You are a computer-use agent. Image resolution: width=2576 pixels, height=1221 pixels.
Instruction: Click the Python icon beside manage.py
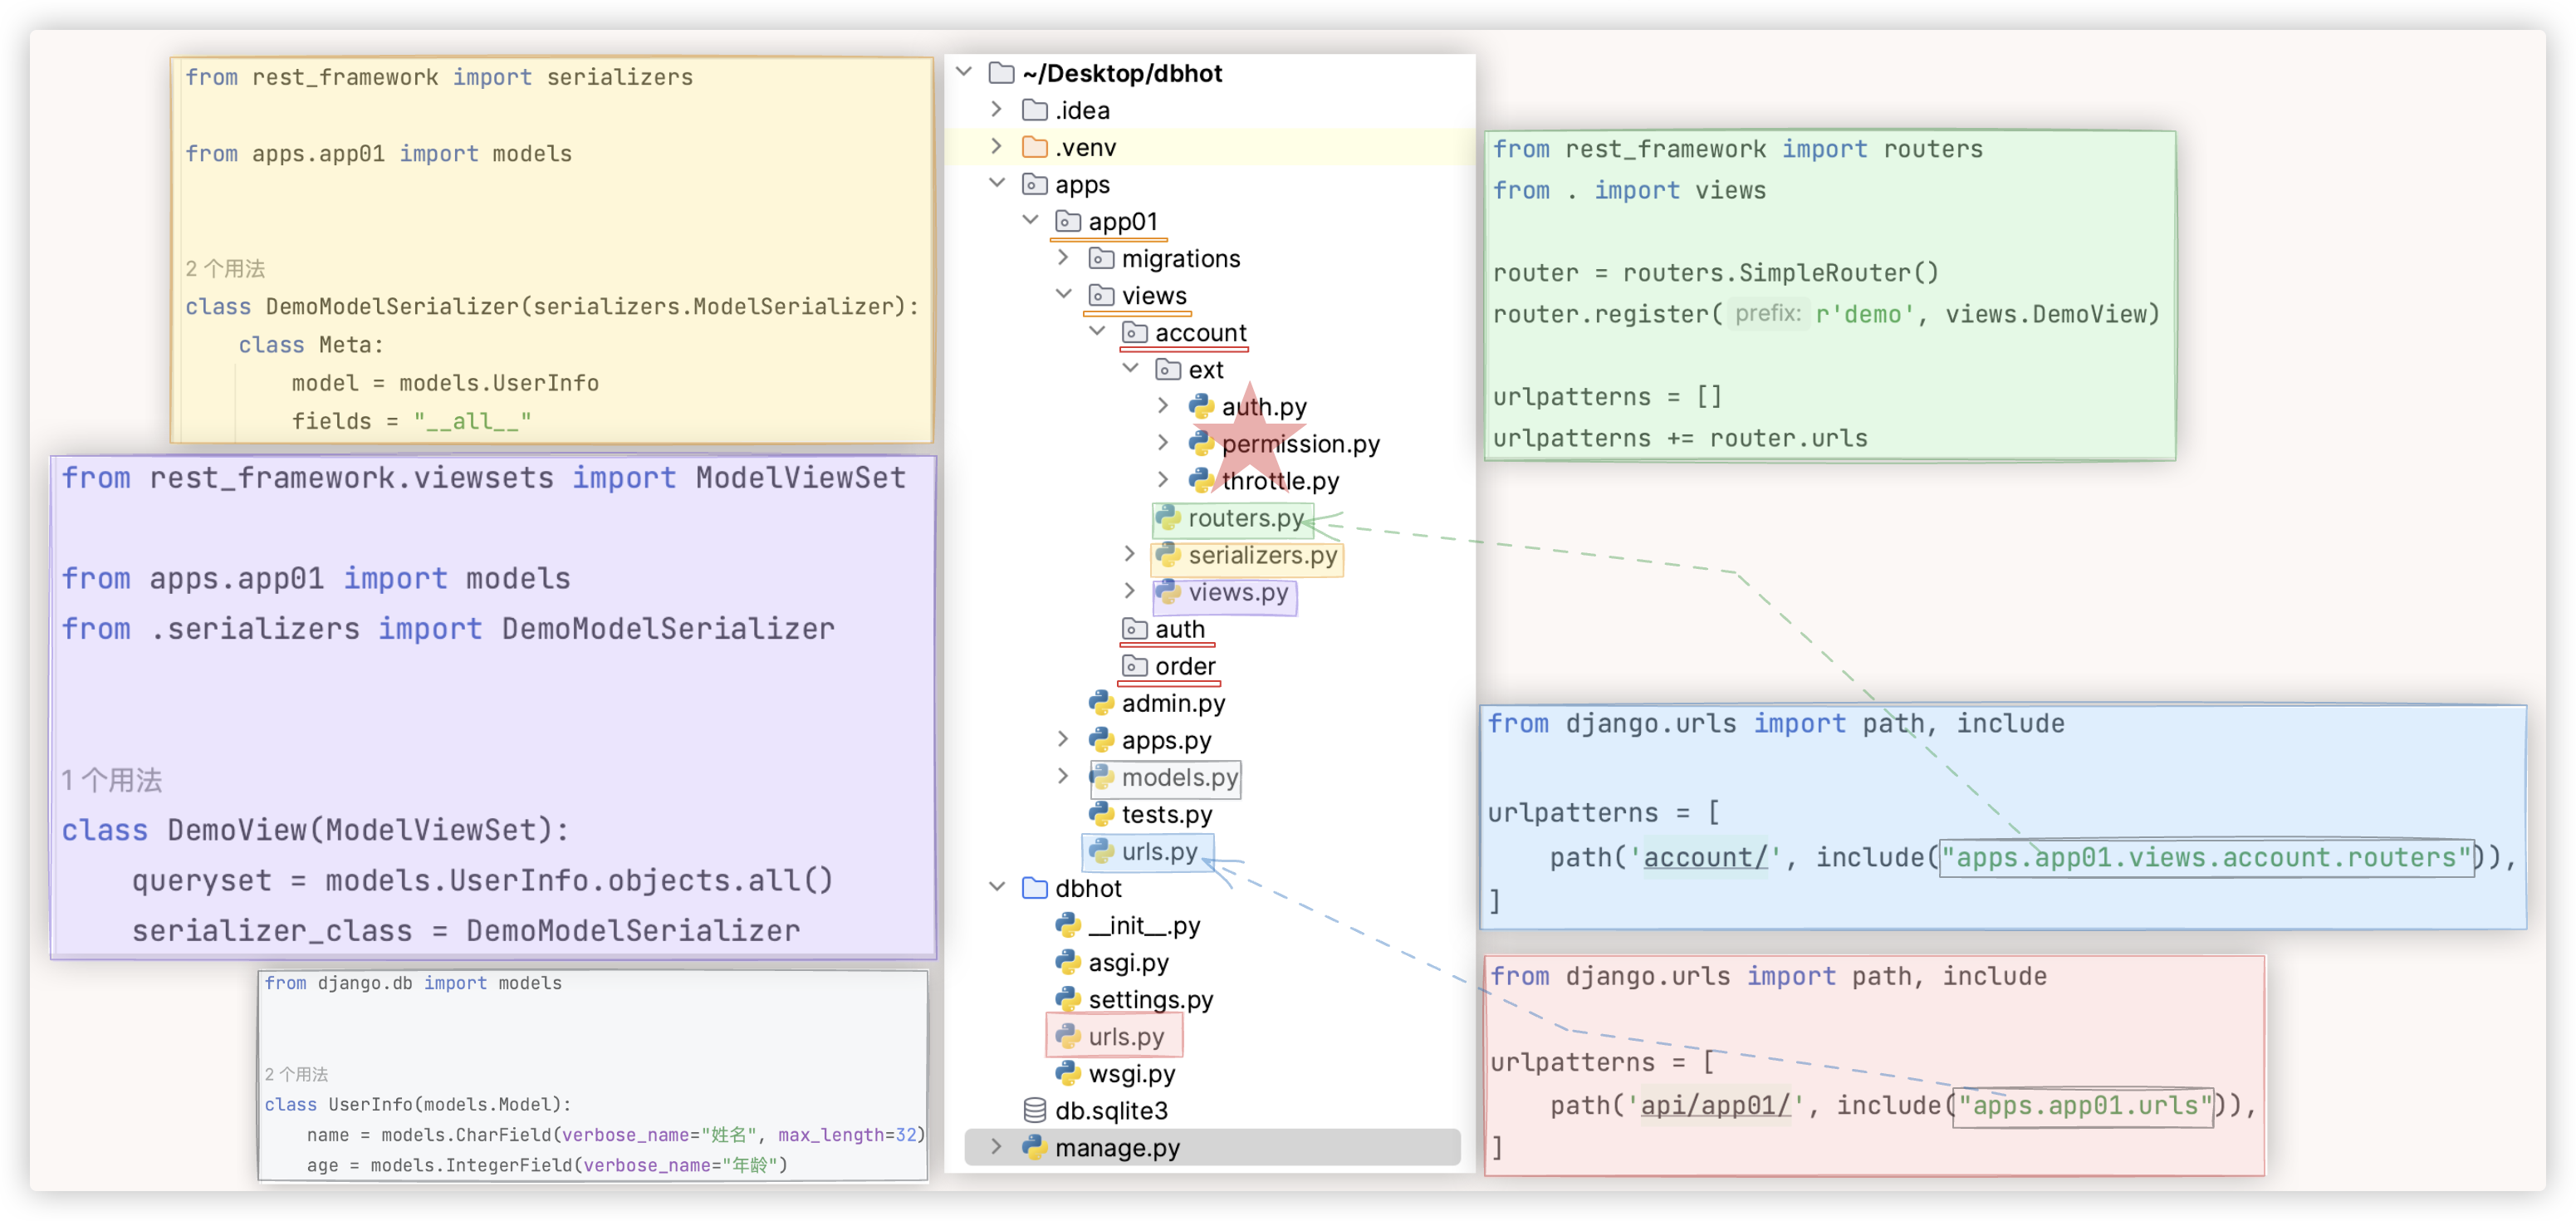pos(1034,1147)
